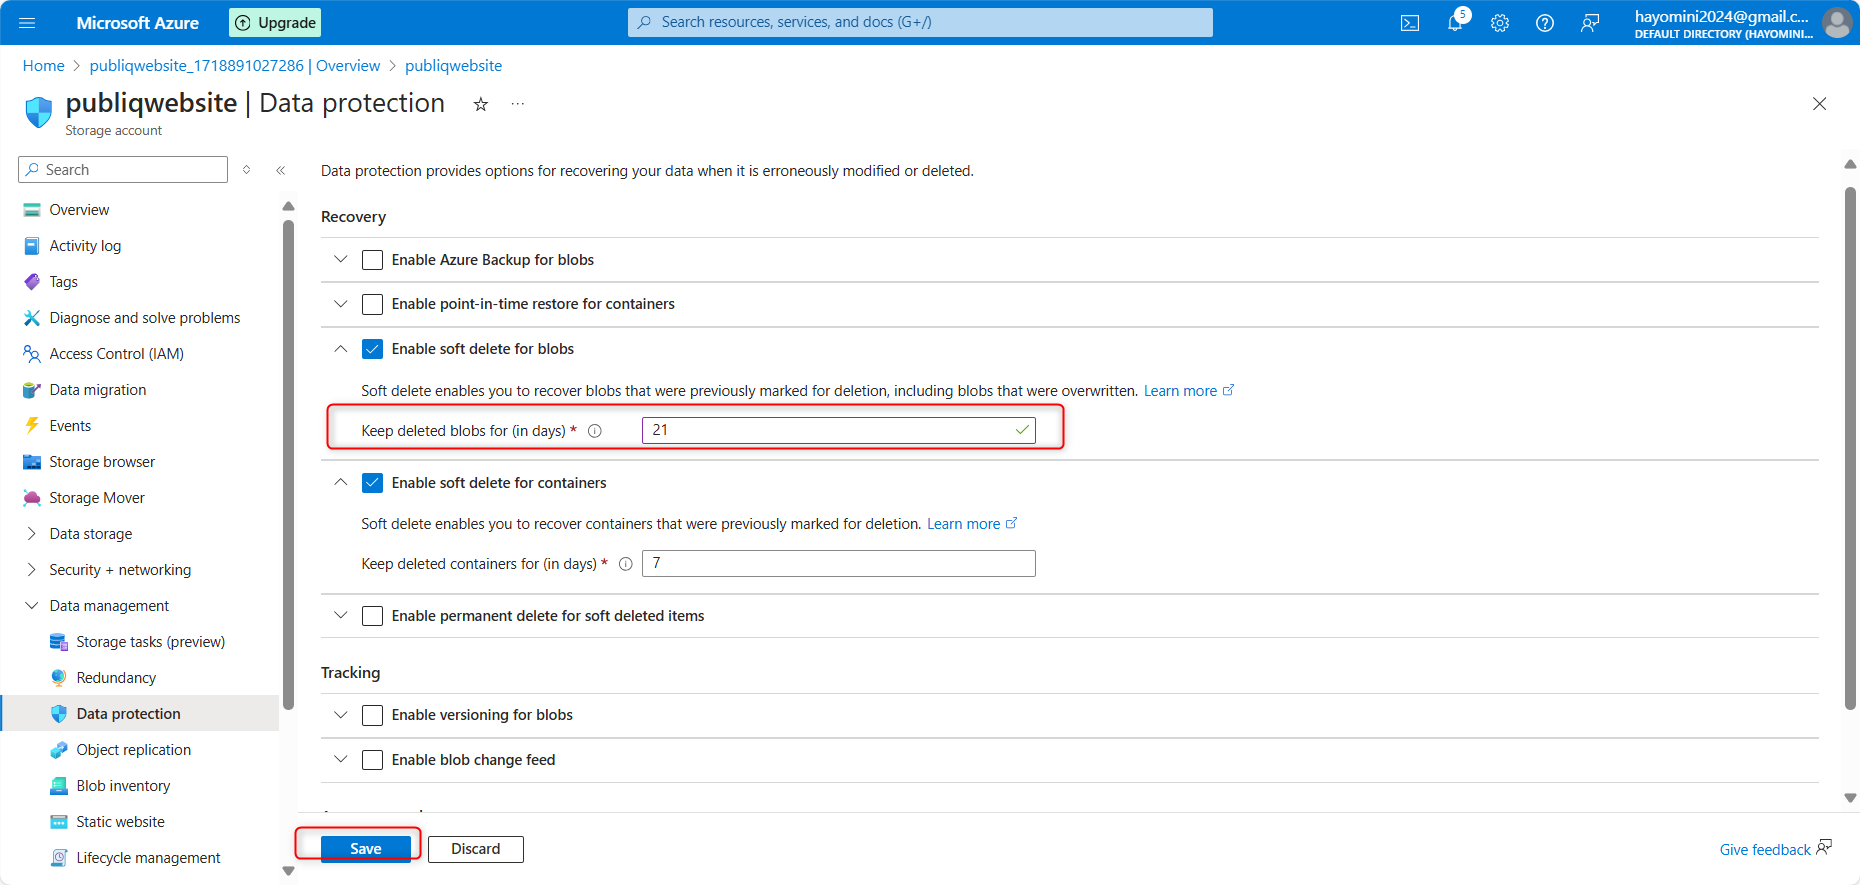
Task: Click the Events lightning bolt icon
Action: [x=32, y=426]
